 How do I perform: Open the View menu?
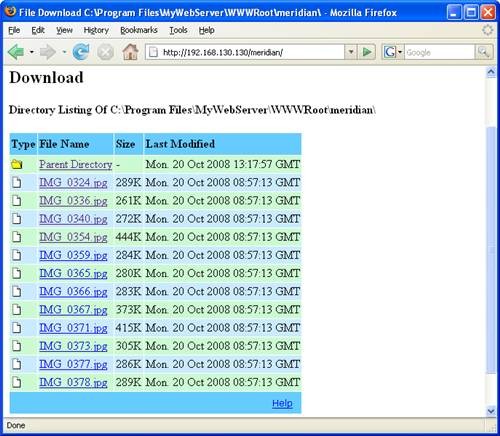tap(64, 30)
